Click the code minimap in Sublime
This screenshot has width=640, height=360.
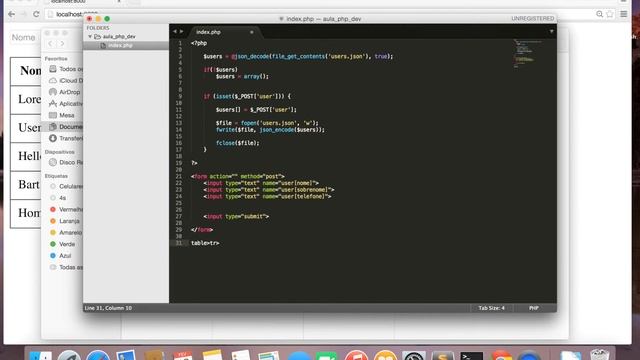(527, 54)
